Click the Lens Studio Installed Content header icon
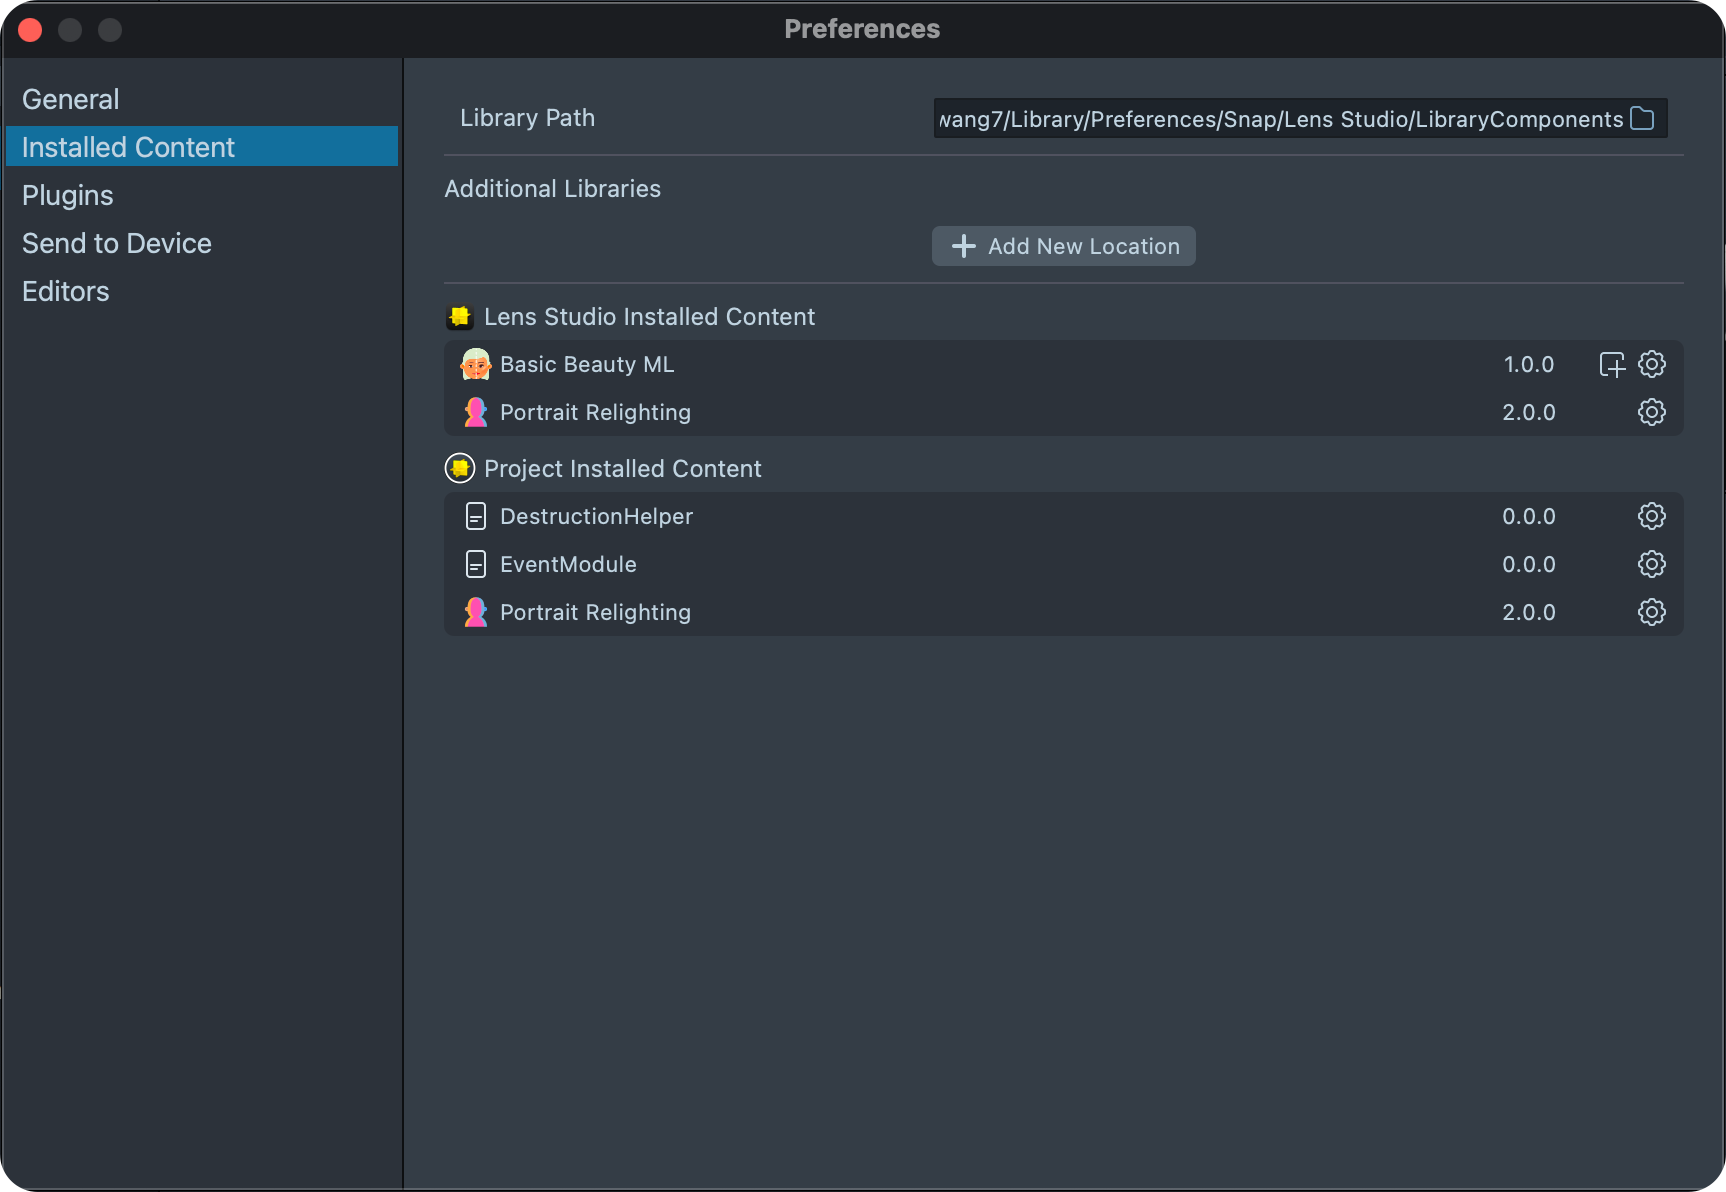The height and width of the screenshot is (1192, 1726). coord(460,317)
